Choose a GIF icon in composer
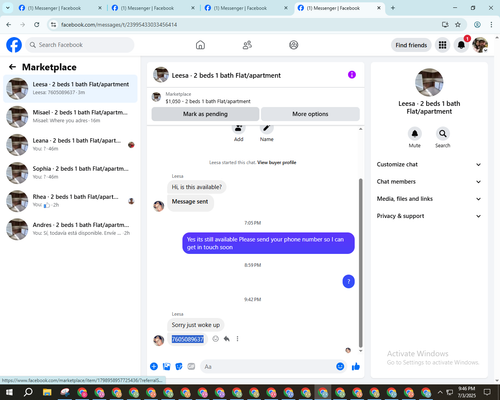This screenshot has height=400, width=500. point(191,366)
